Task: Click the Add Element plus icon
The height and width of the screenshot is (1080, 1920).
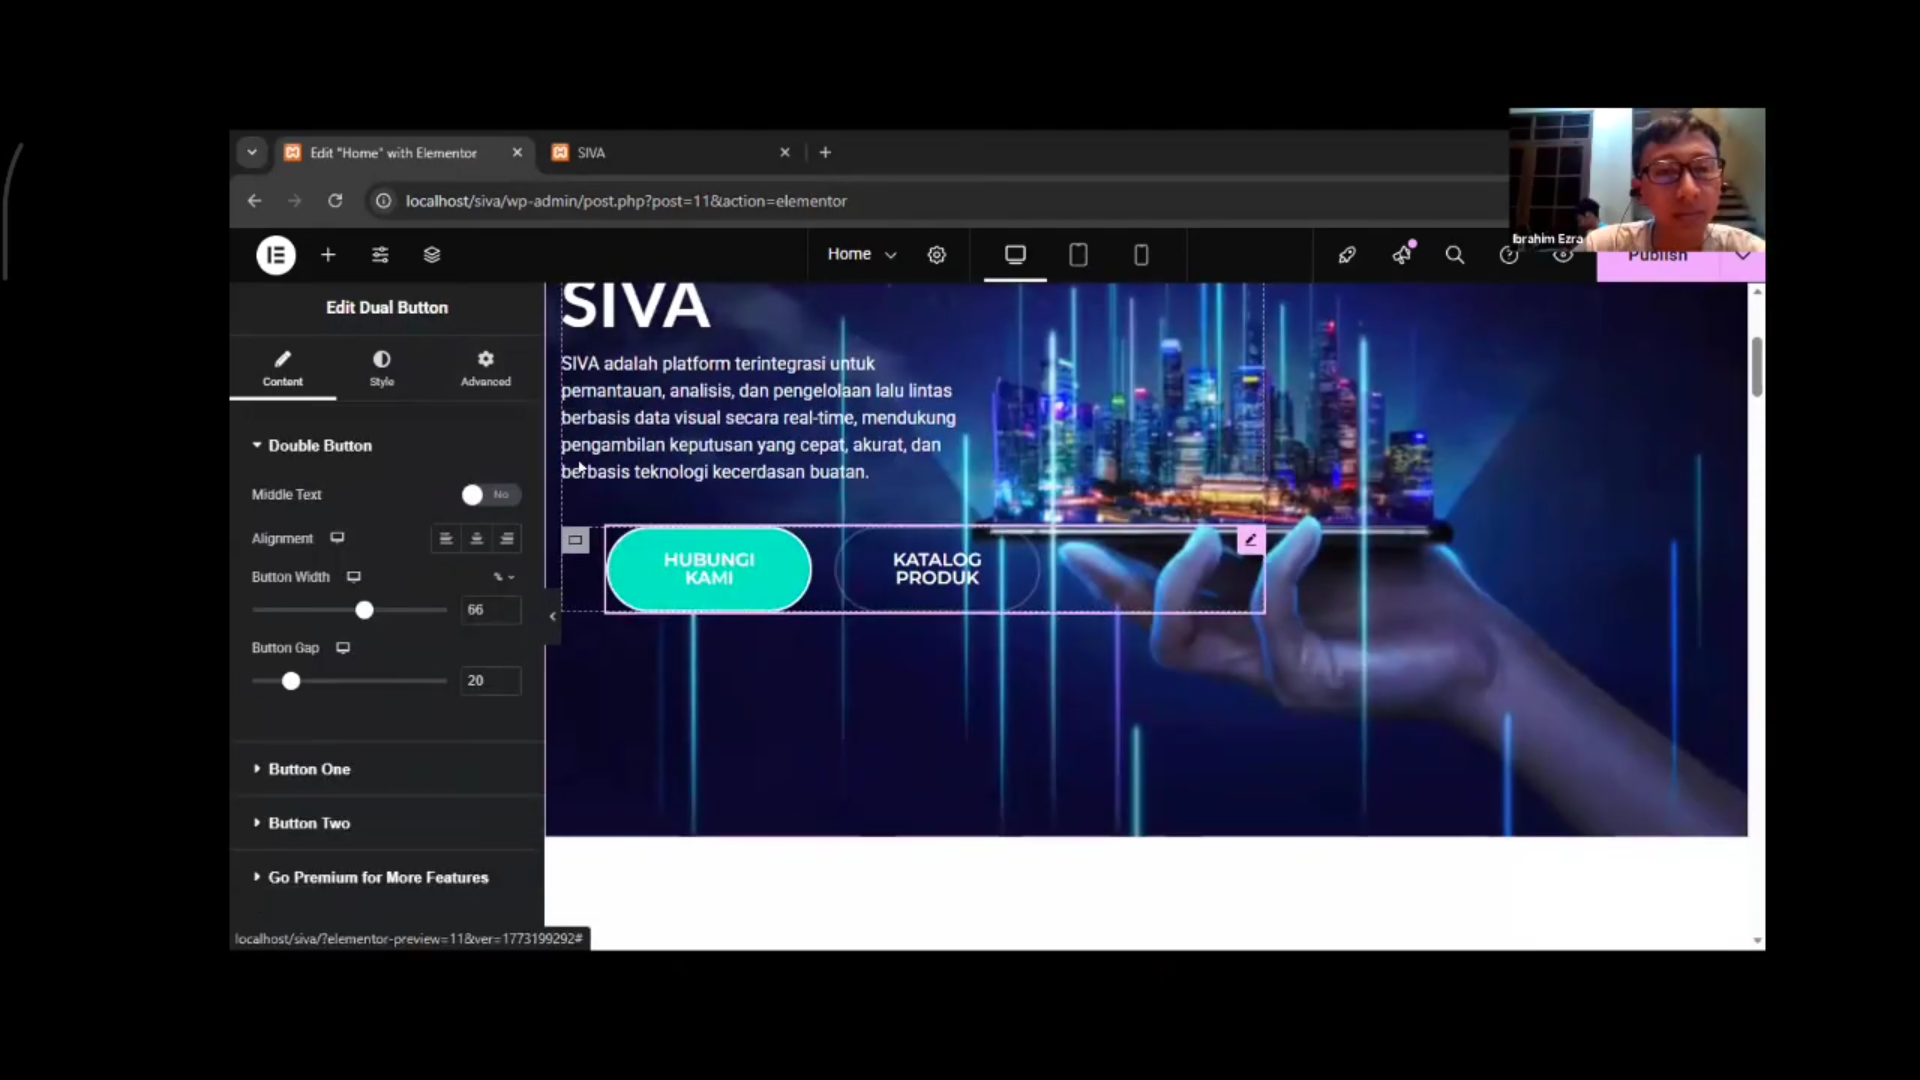Action: (x=328, y=255)
